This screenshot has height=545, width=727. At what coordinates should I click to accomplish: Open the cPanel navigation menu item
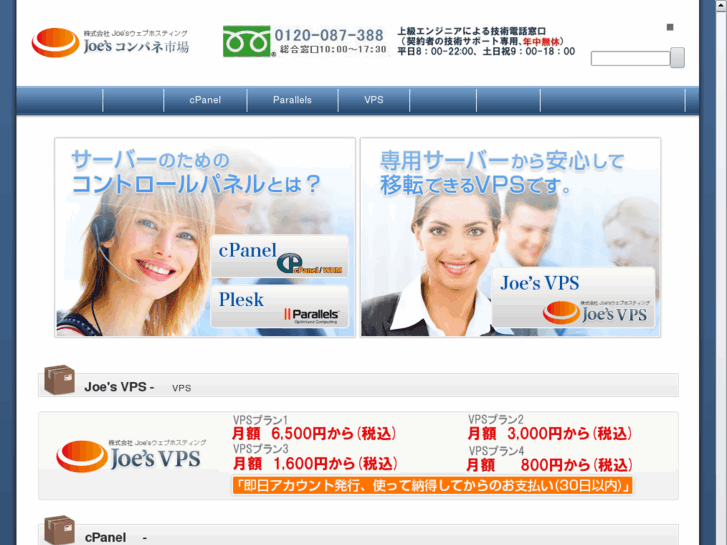[205, 100]
